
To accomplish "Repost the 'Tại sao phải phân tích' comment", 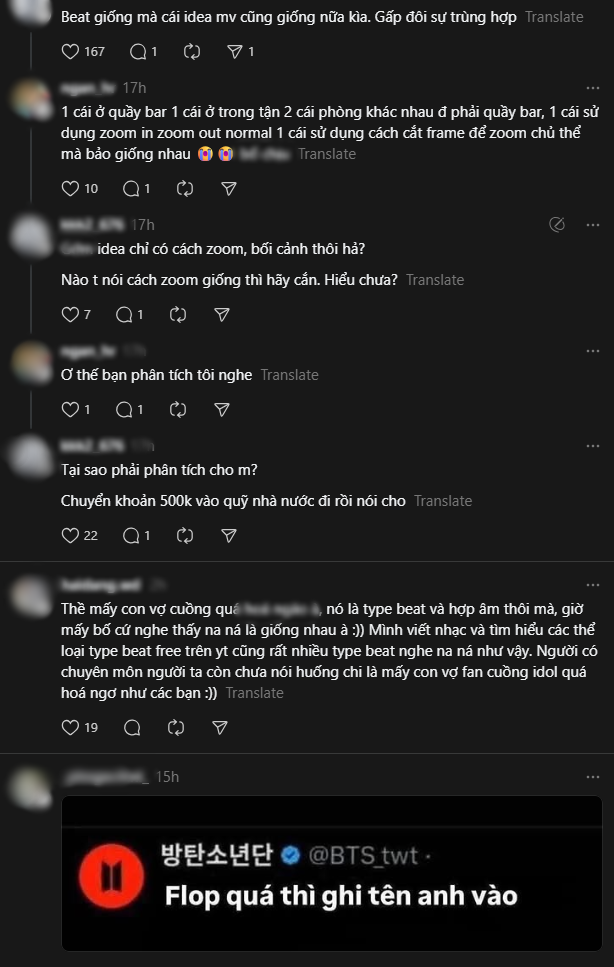I will [185, 535].
